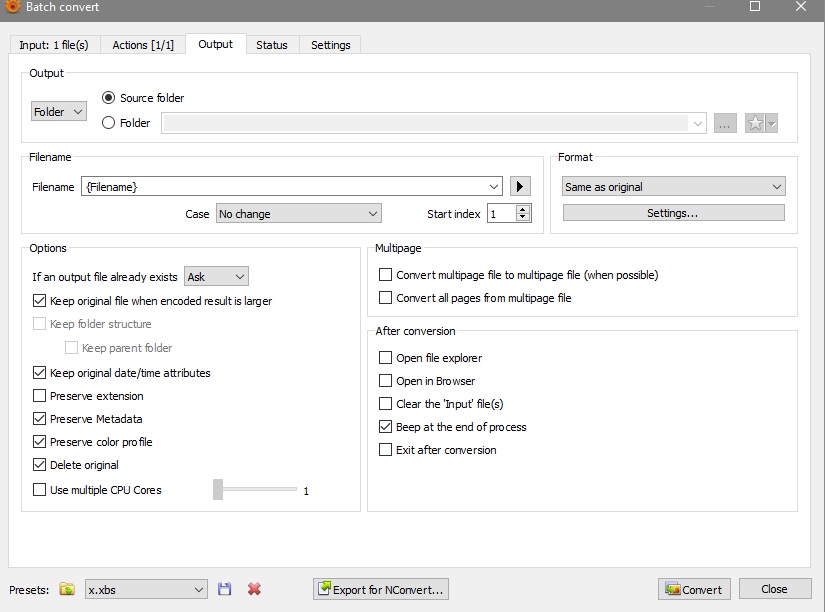This screenshot has height=612, width=825.
Task: Expand the Format dropdown 'Same as original'
Action: point(674,187)
